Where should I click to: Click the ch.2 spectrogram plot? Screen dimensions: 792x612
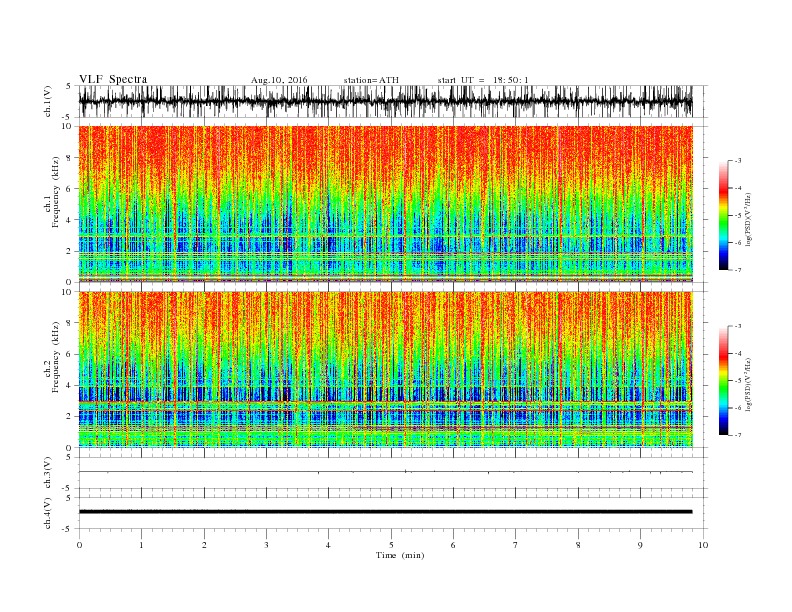tap(385, 369)
